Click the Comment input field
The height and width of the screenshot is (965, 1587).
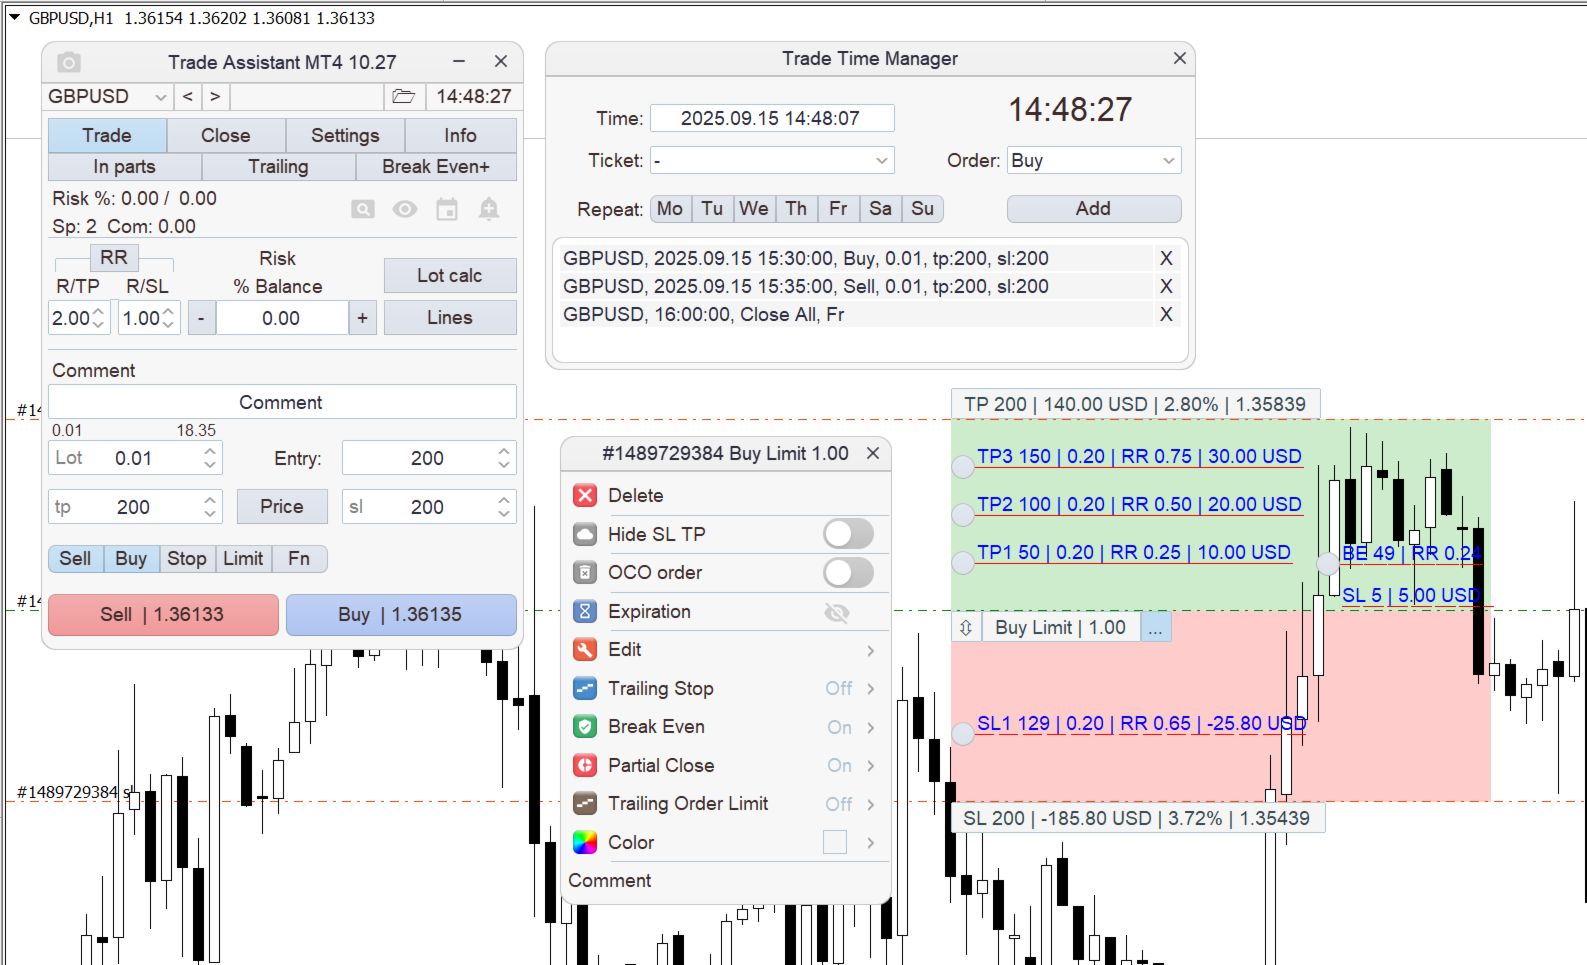pos(282,402)
